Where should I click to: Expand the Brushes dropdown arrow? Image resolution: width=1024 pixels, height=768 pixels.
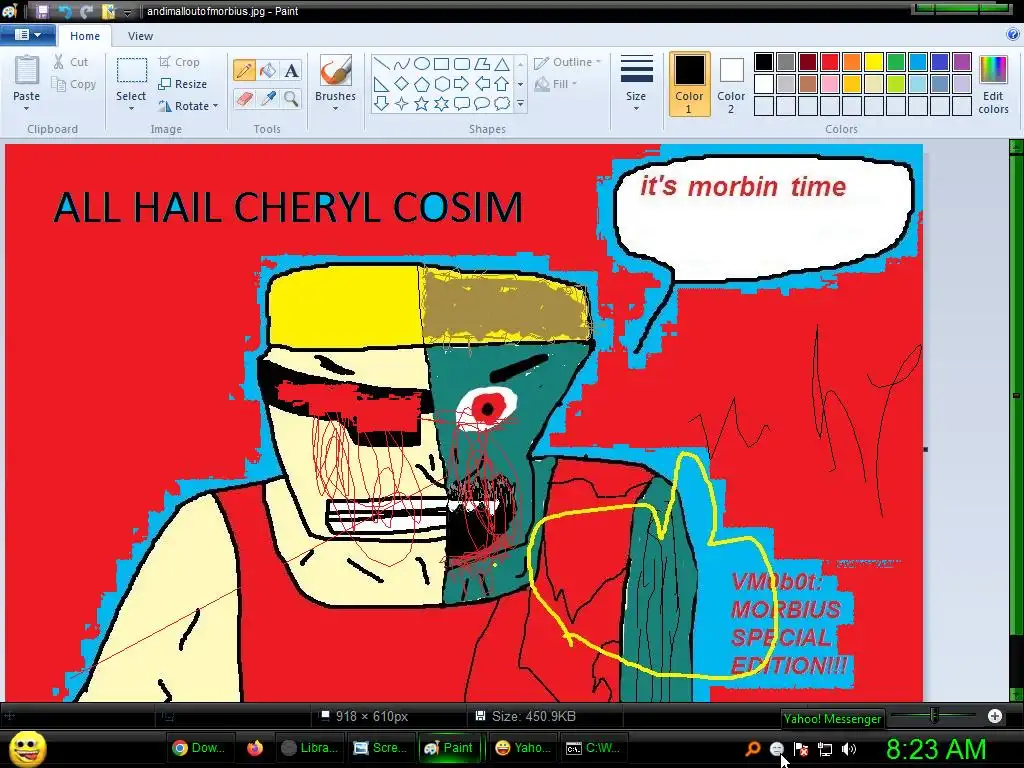[336, 108]
